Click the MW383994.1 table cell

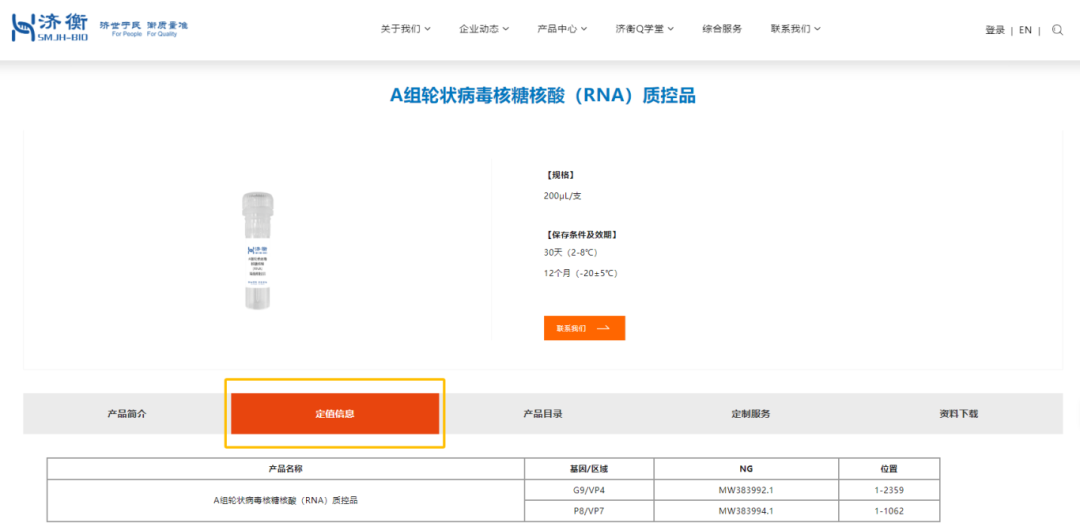pos(746,511)
